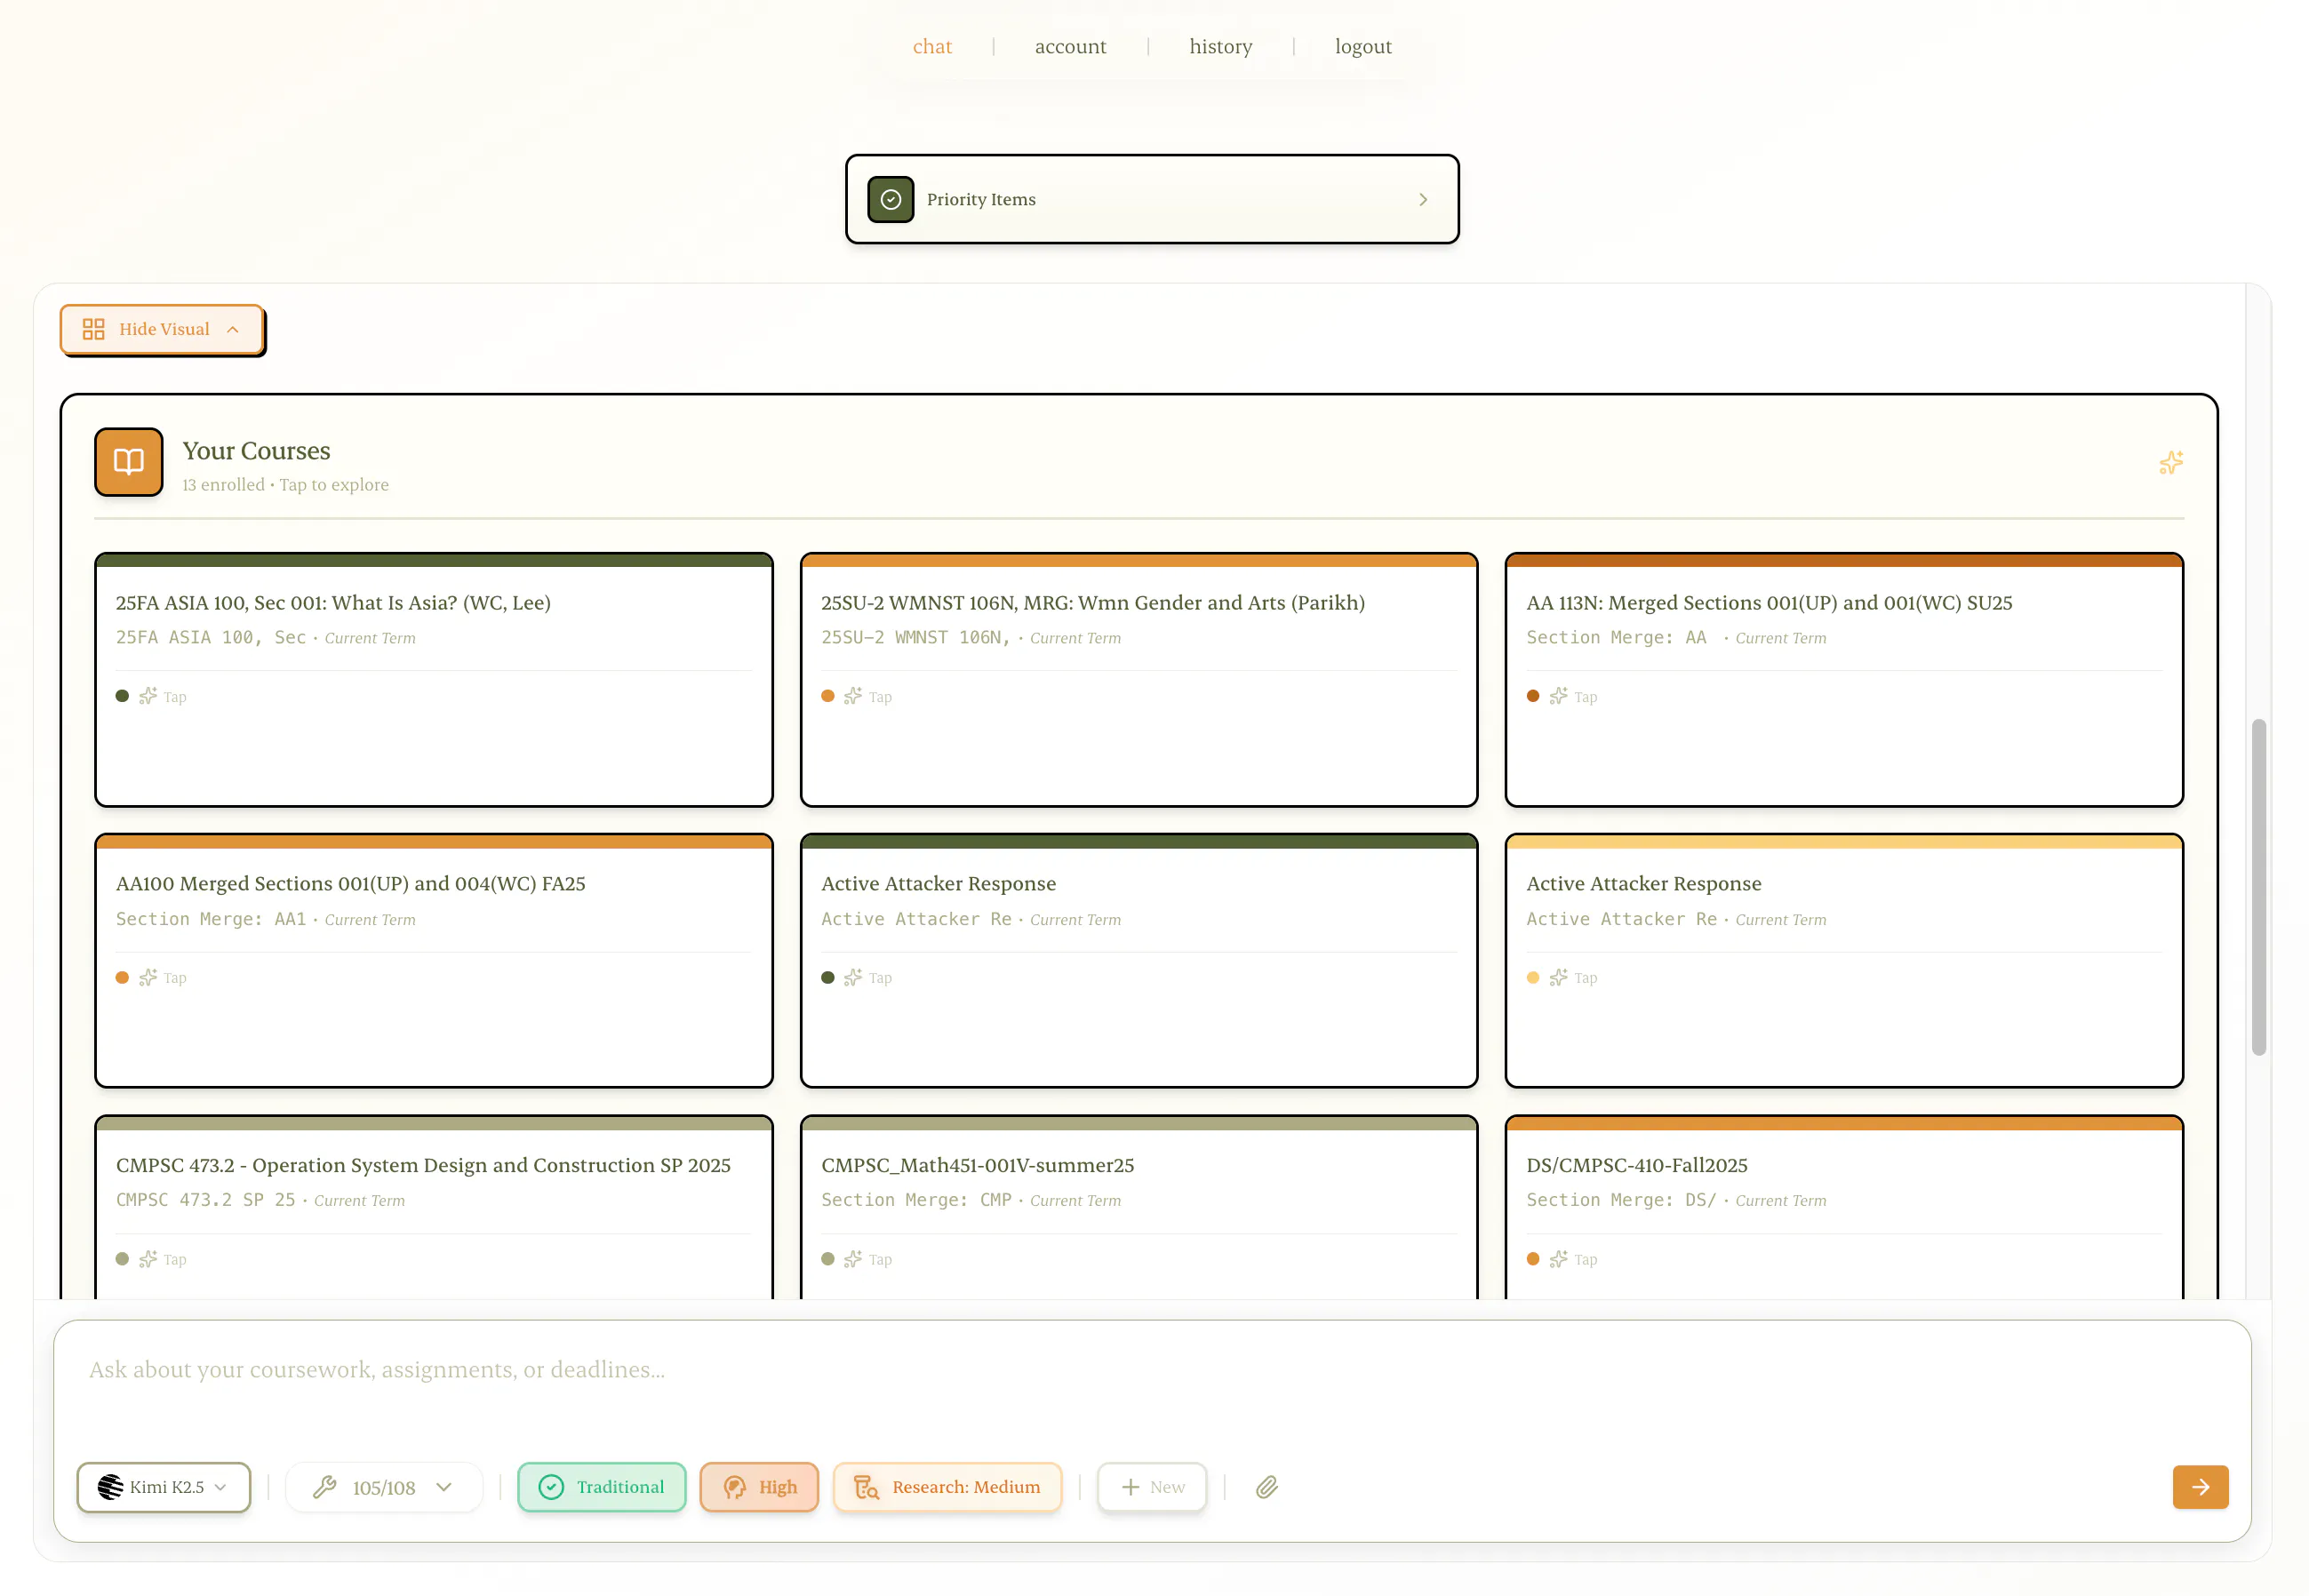Toggle the Traditional mode chip

pyautogui.click(x=602, y=1487)
